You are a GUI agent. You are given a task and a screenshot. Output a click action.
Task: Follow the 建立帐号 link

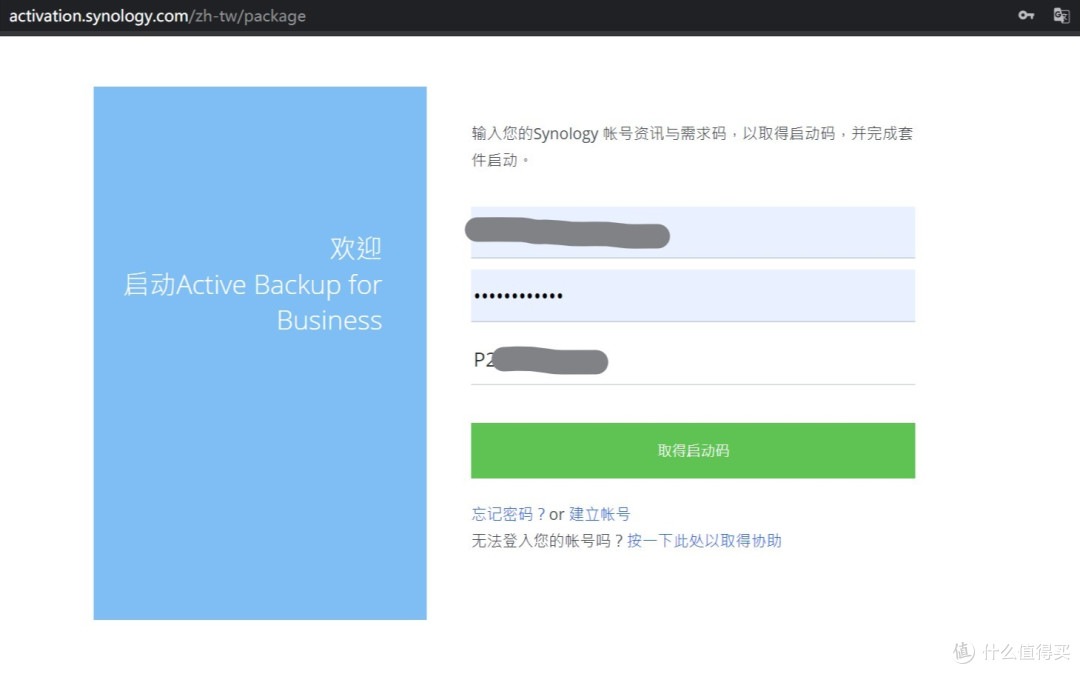click(x=599, y=514)
